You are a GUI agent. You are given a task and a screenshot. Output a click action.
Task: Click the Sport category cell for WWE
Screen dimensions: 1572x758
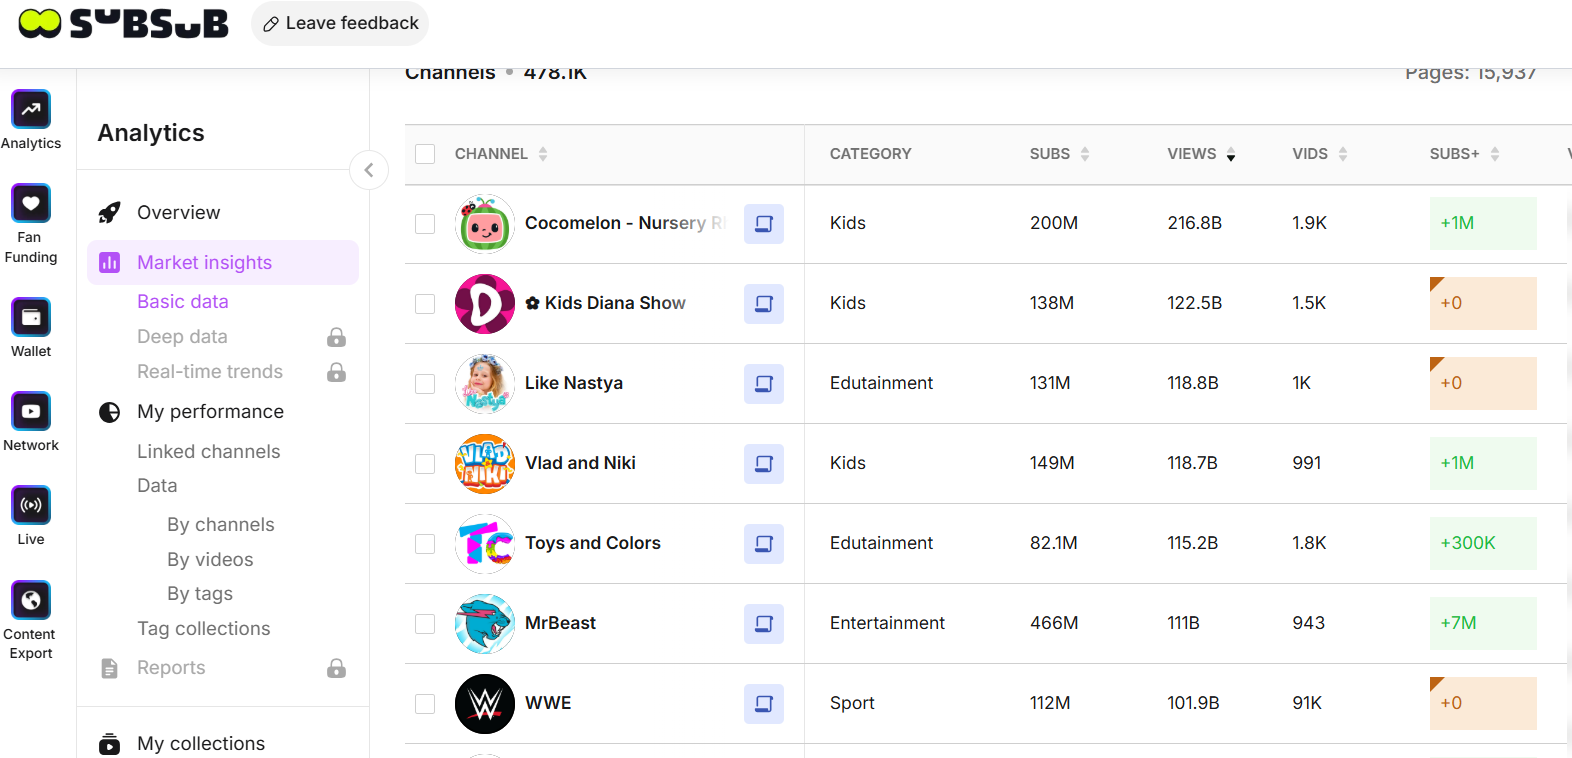click(x=852, y=703)
